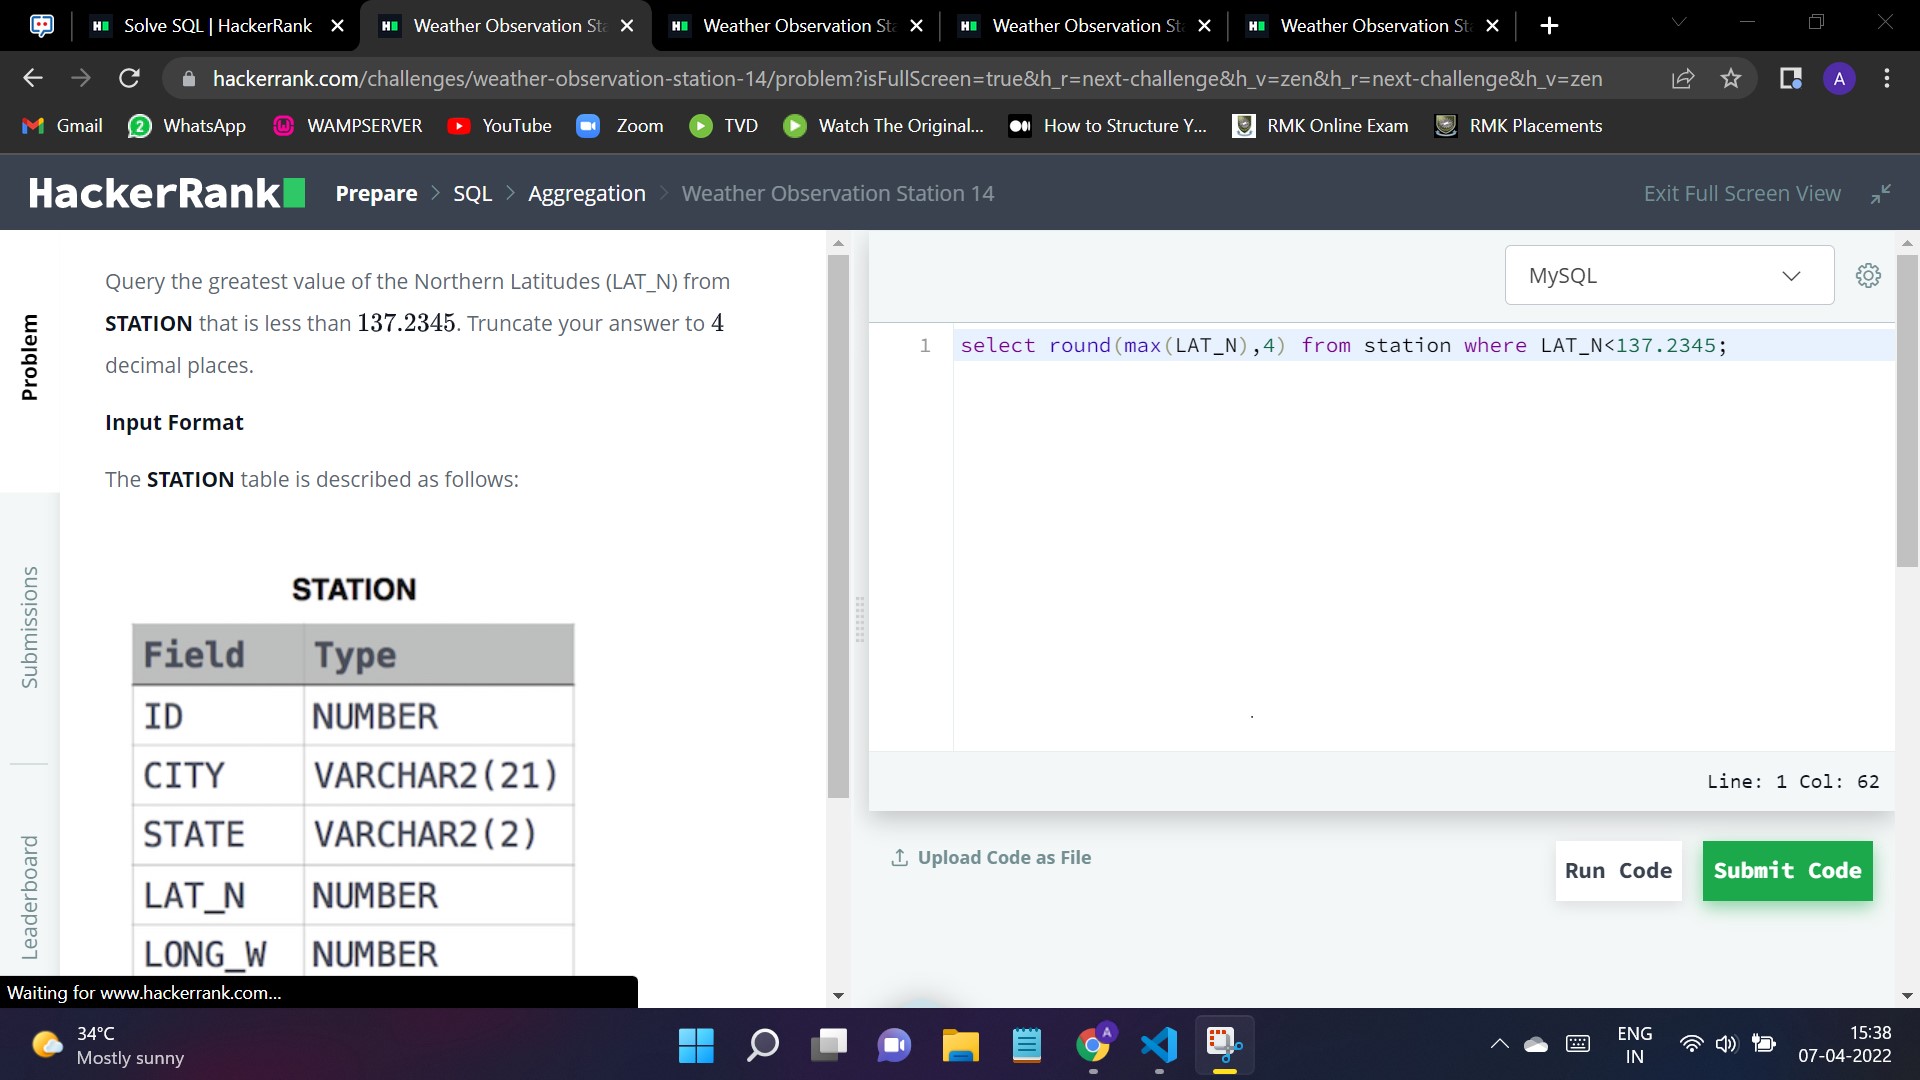Open RMK Online Exam bookmark

(x=1320, y=126)
